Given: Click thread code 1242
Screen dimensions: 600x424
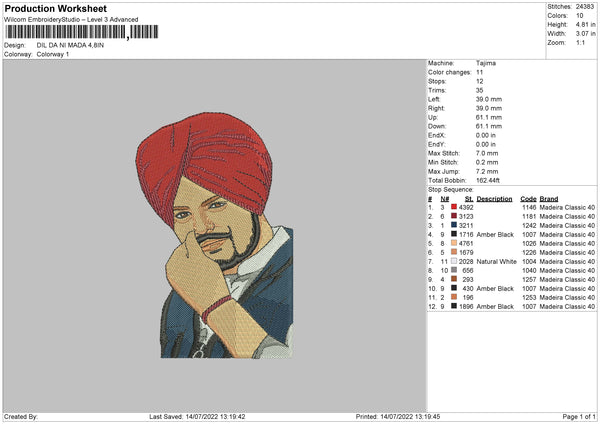Looking at the screenshot, I should click(x=529, y=225).
